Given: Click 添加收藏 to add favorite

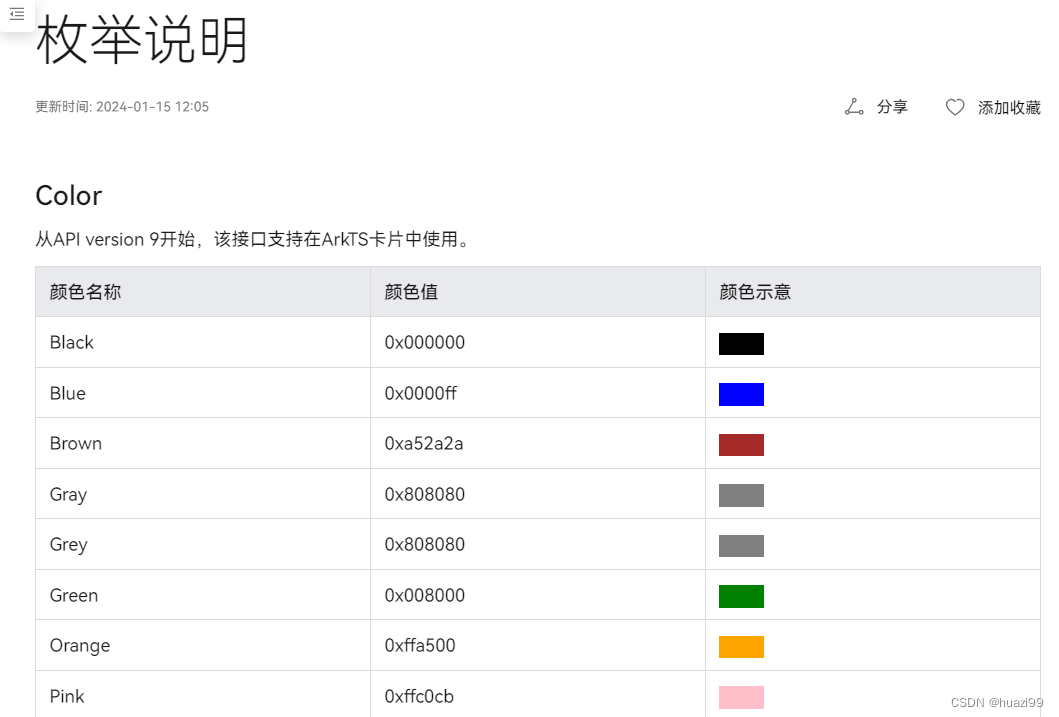Looking at the screenshot, I should [1009, 107].
